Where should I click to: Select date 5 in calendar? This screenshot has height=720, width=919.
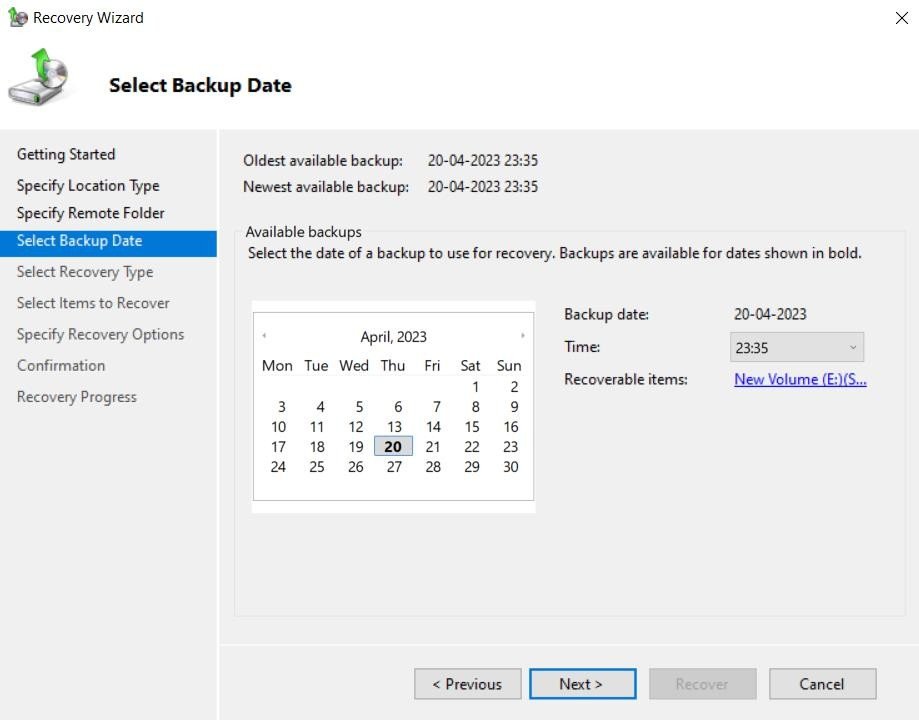click(x=359, y=407)
